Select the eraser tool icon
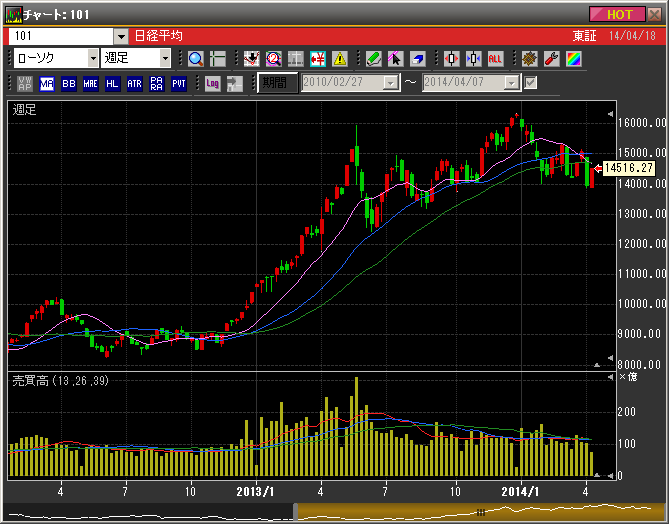Viewport: 669px width, 524px height. coord(418,59)
